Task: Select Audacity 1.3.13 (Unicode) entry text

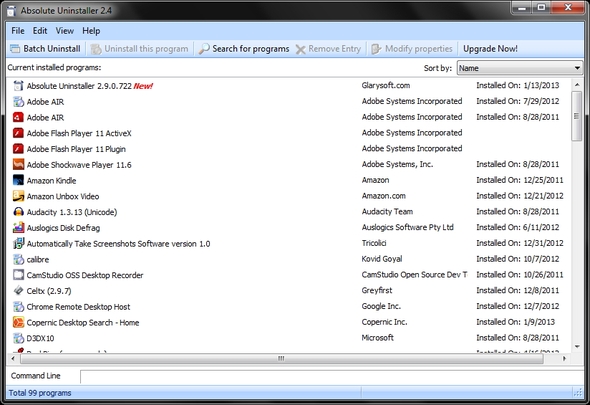Action: coord(72,212)
